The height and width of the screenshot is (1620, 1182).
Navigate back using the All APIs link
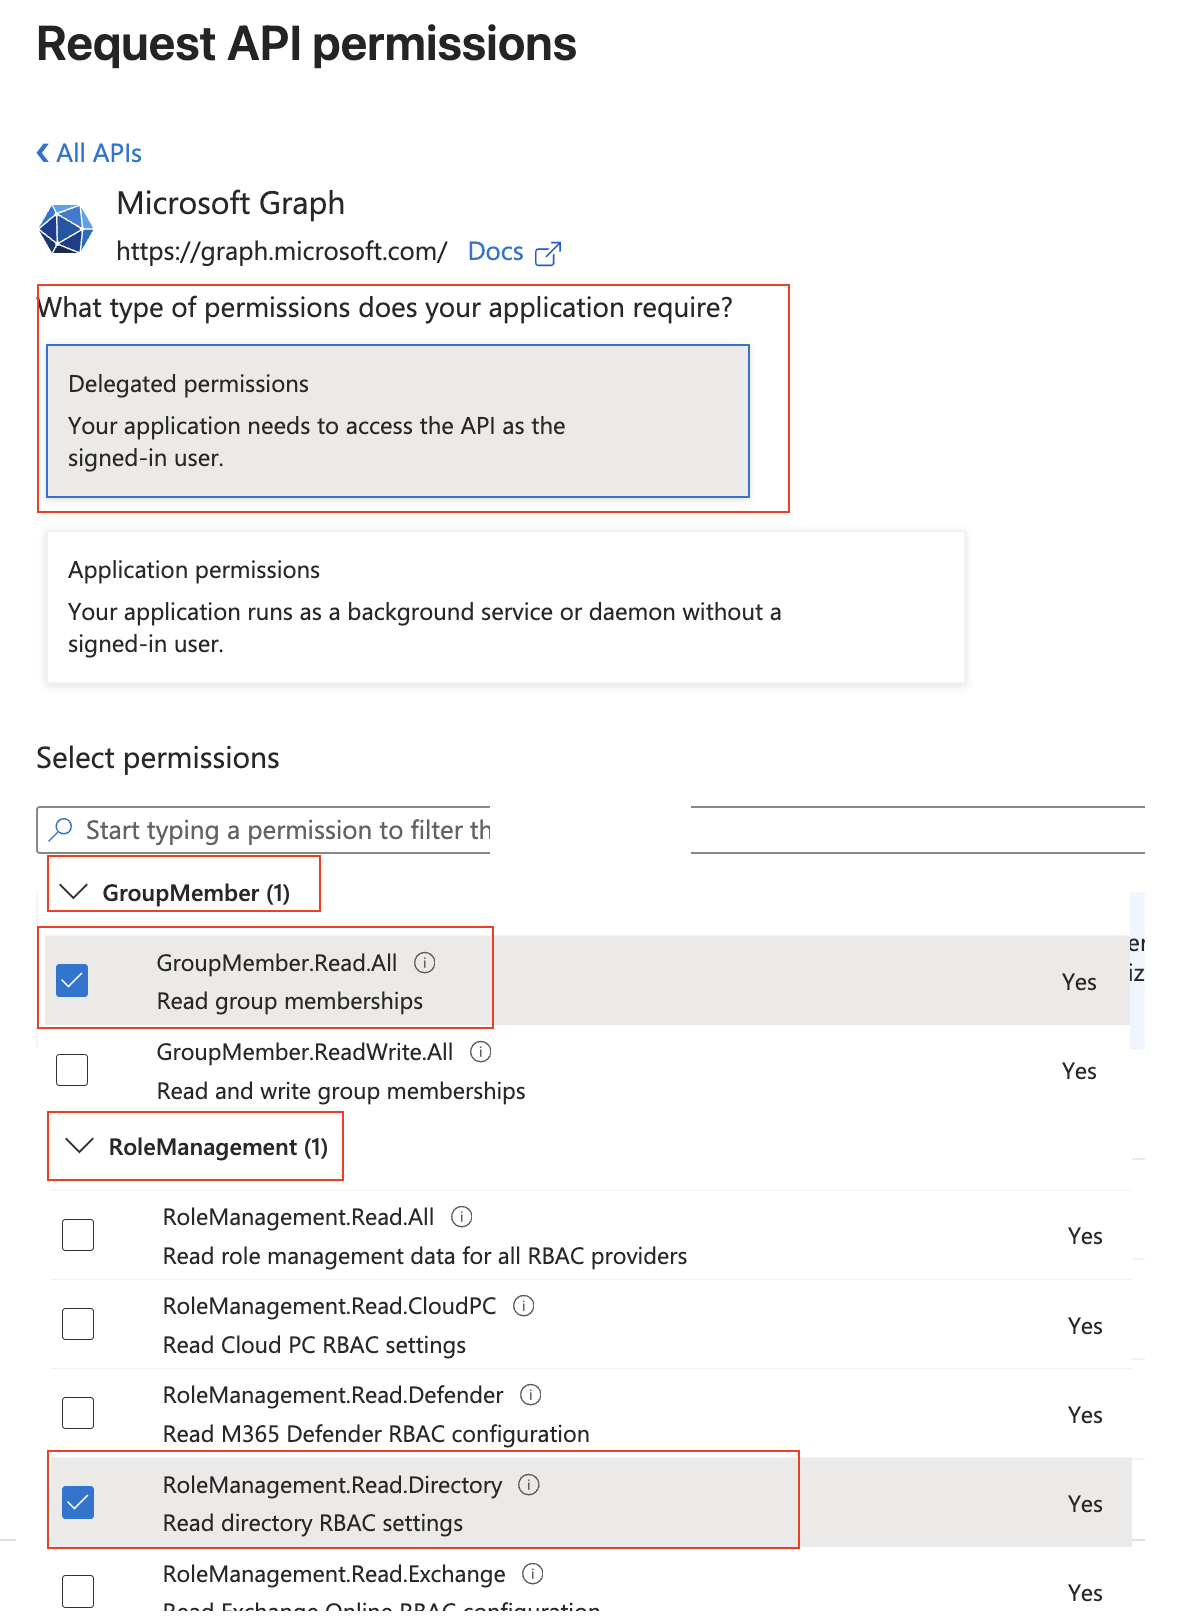coord(98,152)
